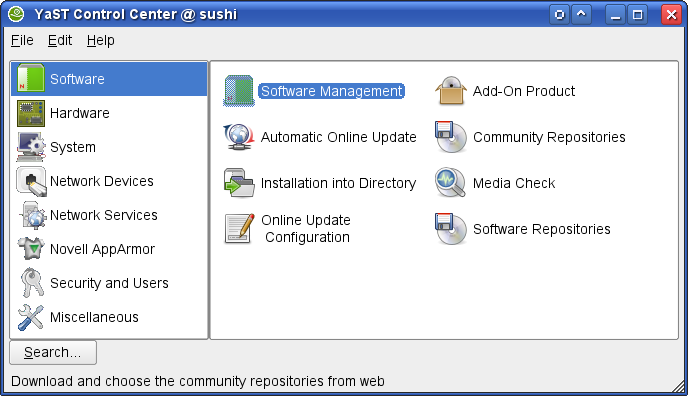Click the YaST logo in title bar

click(x=17, y=14)
